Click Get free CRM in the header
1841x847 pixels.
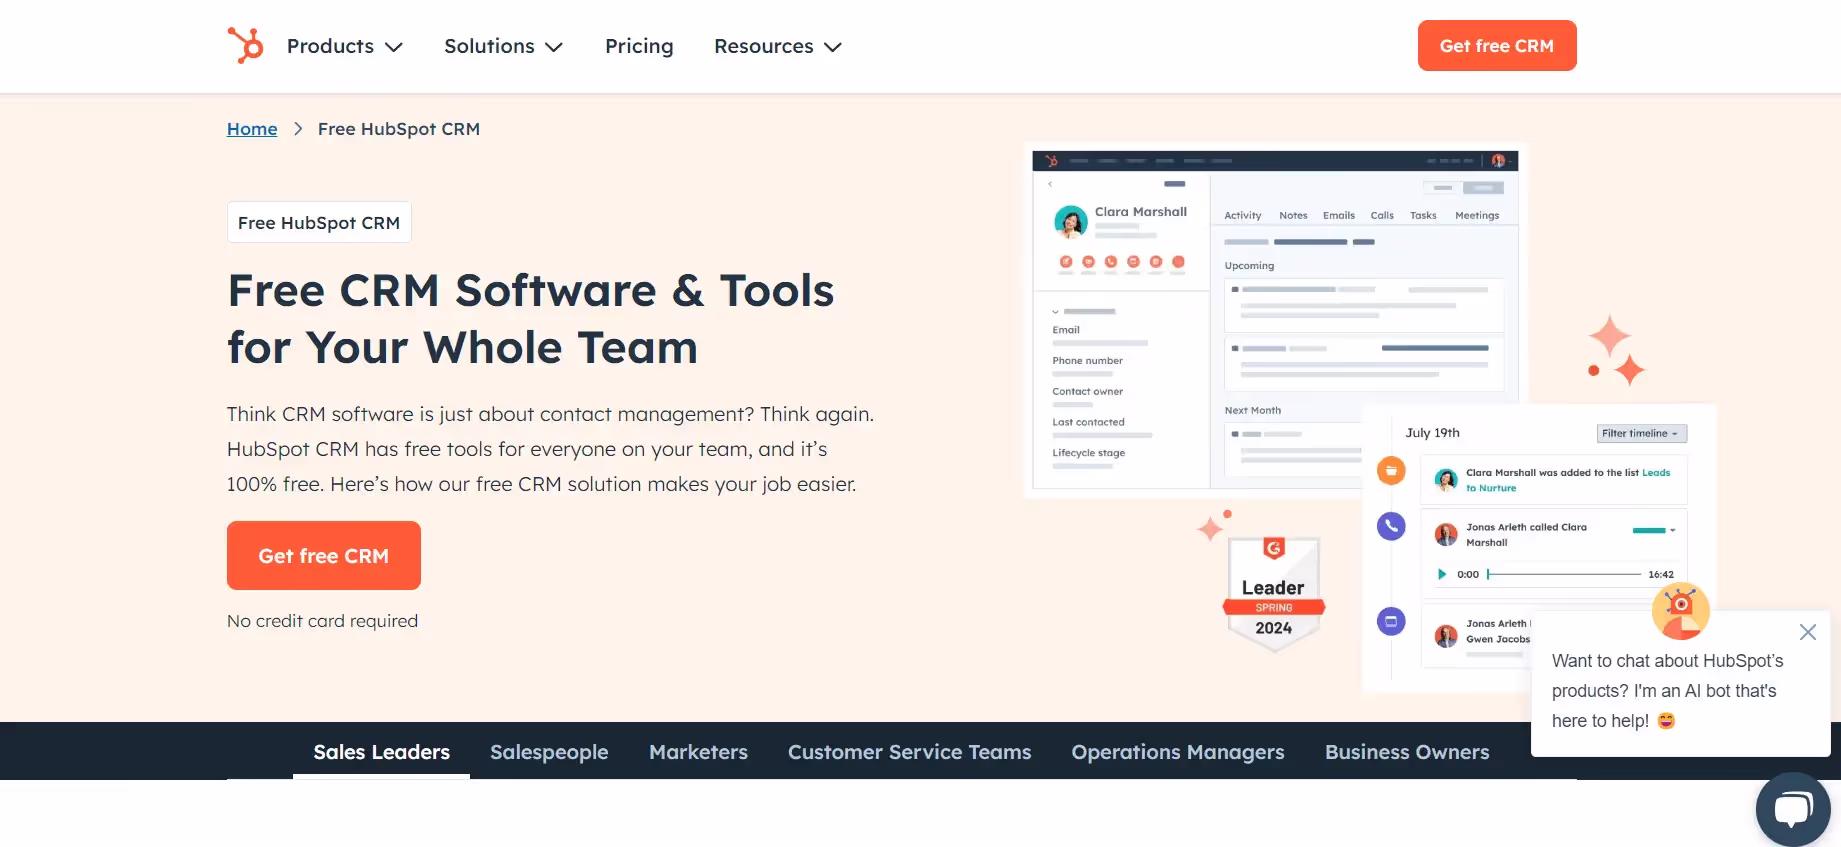tap(1497, 46)
